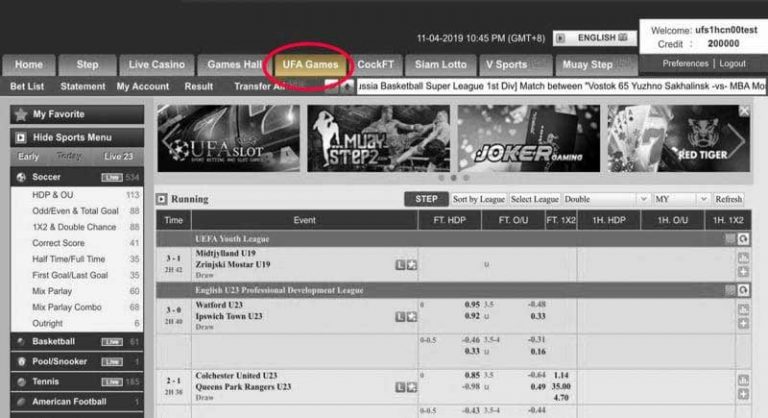Open the UFA Slot banner
768x418 pixels.
click(x=228, y=138)
